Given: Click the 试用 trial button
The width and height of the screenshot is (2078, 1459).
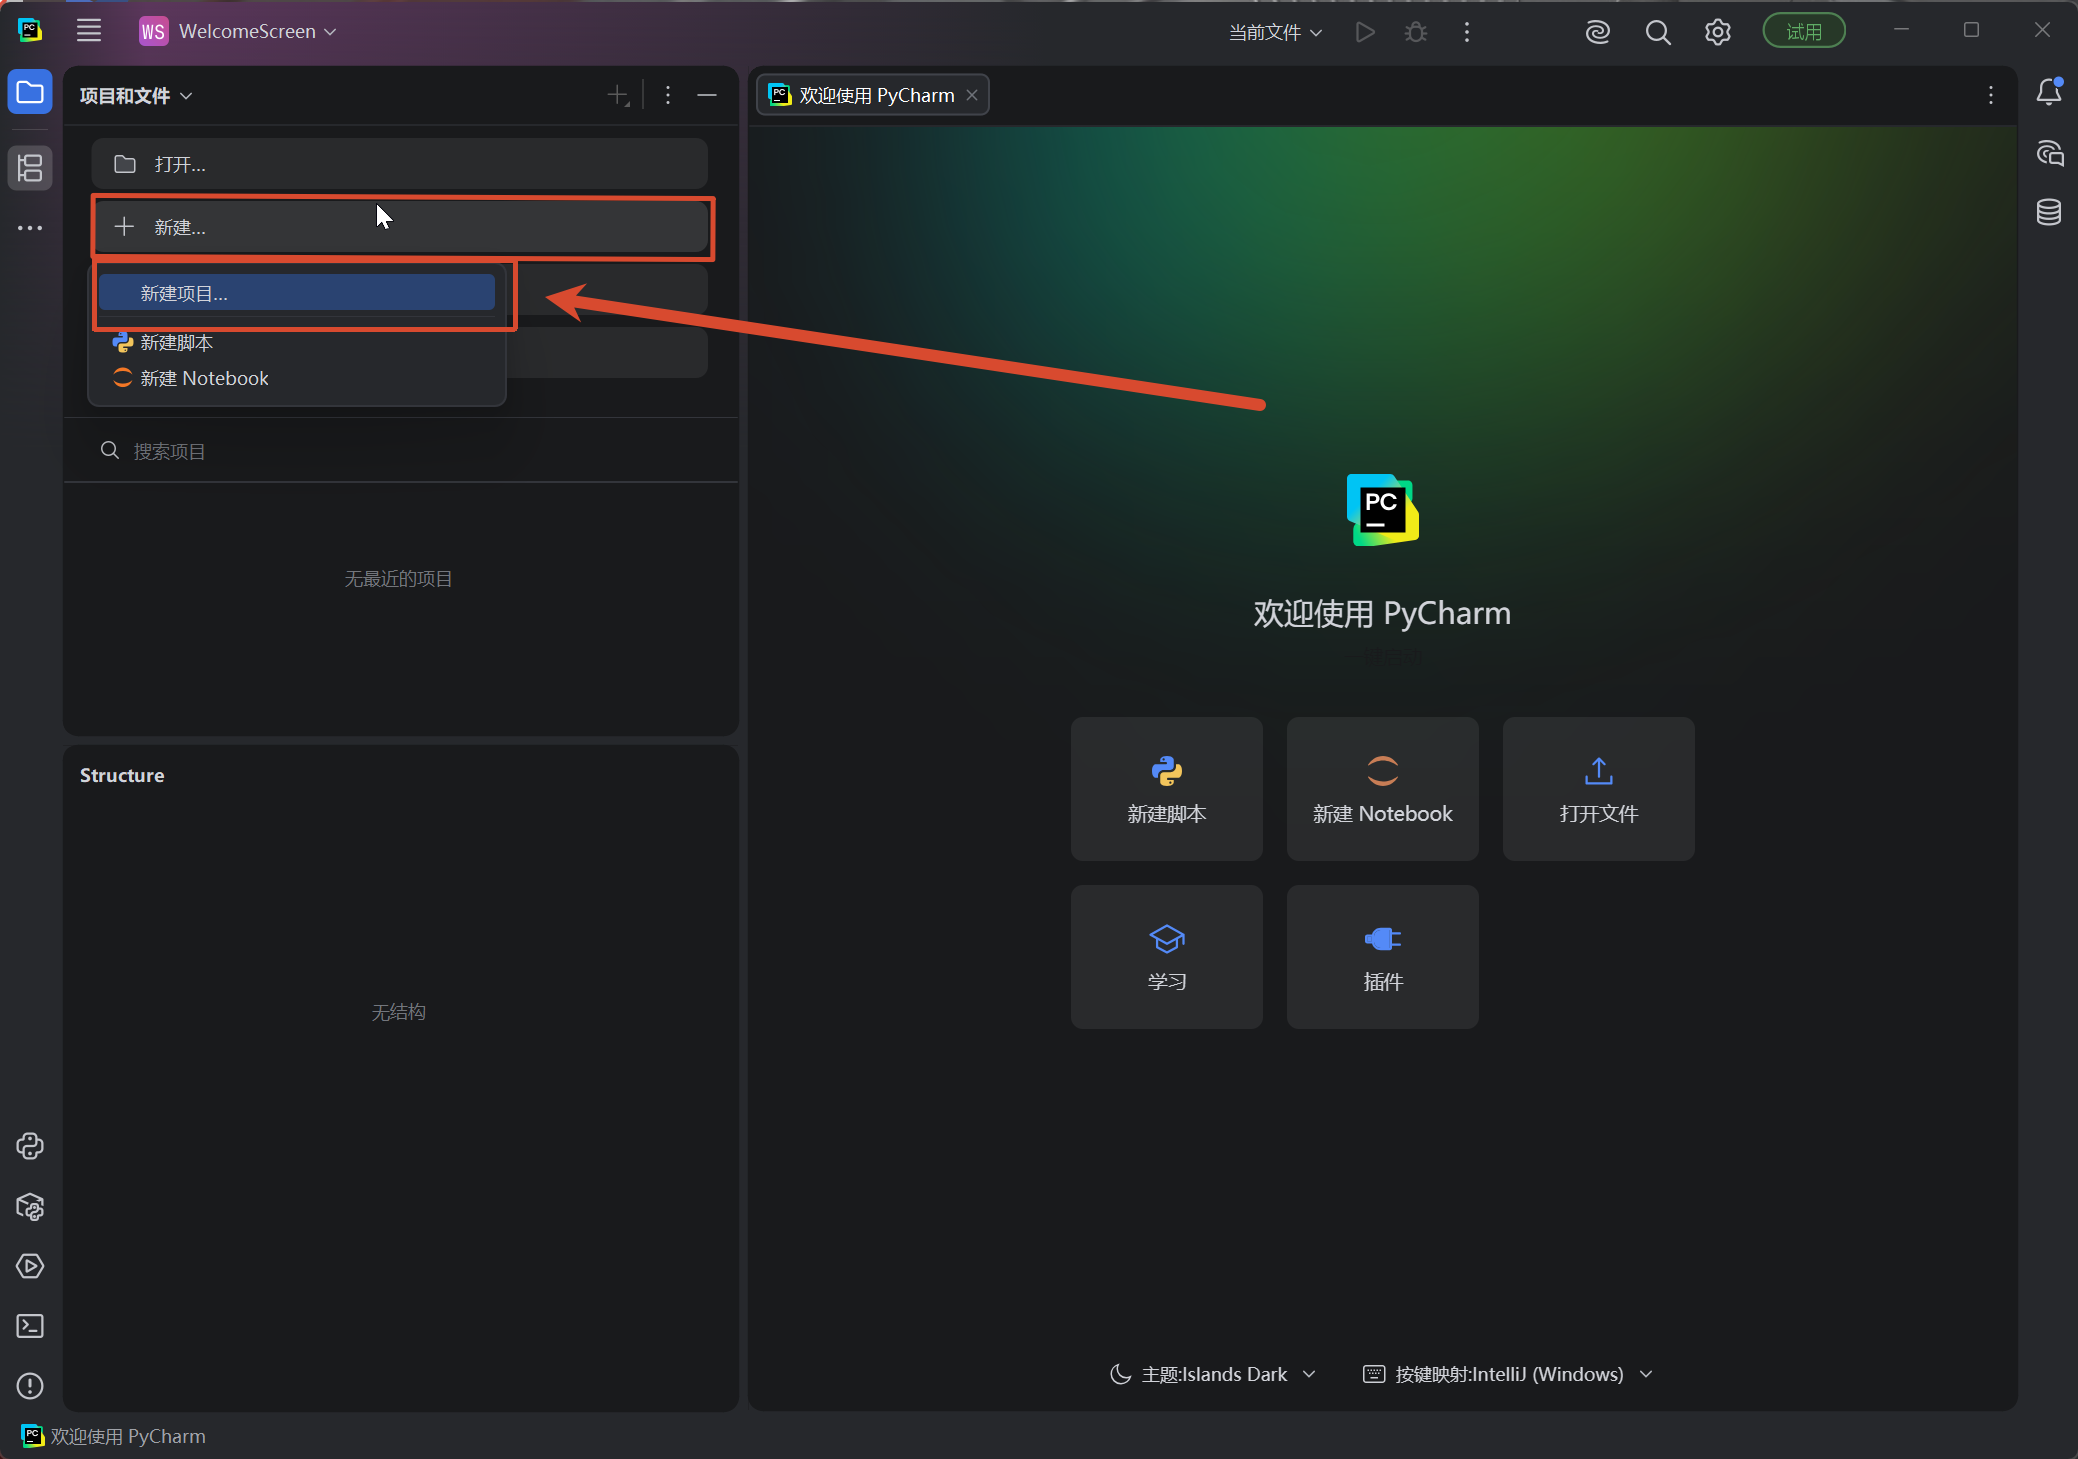Looking at the screenshot, I should click(1804, 31).
